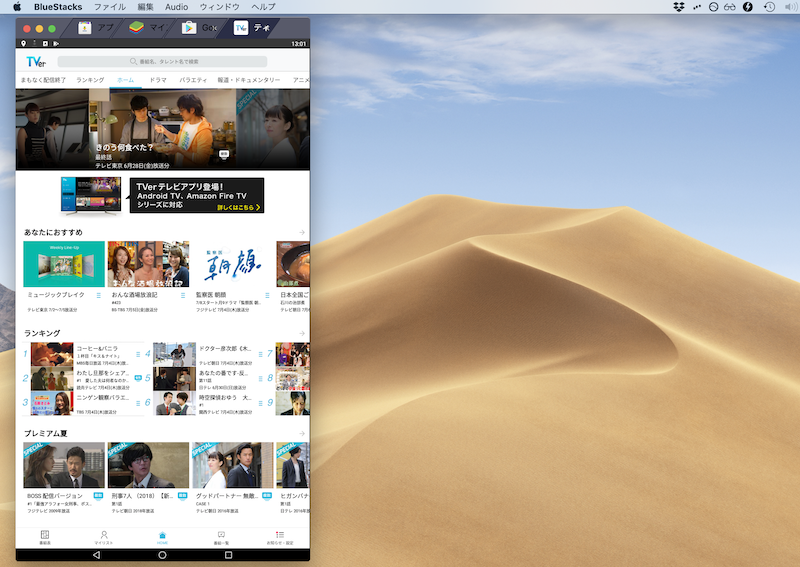The width and height of the screenshot is (800, 567).
Task: Open お知らせ・設定 in the bottom bar
Action: tap(280, 537)
